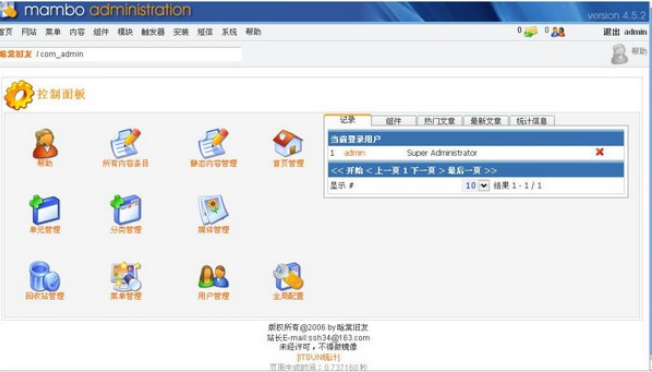Click the online users icon in the header
This screenshot has width=652, height=372.
[x=558, y=32]
